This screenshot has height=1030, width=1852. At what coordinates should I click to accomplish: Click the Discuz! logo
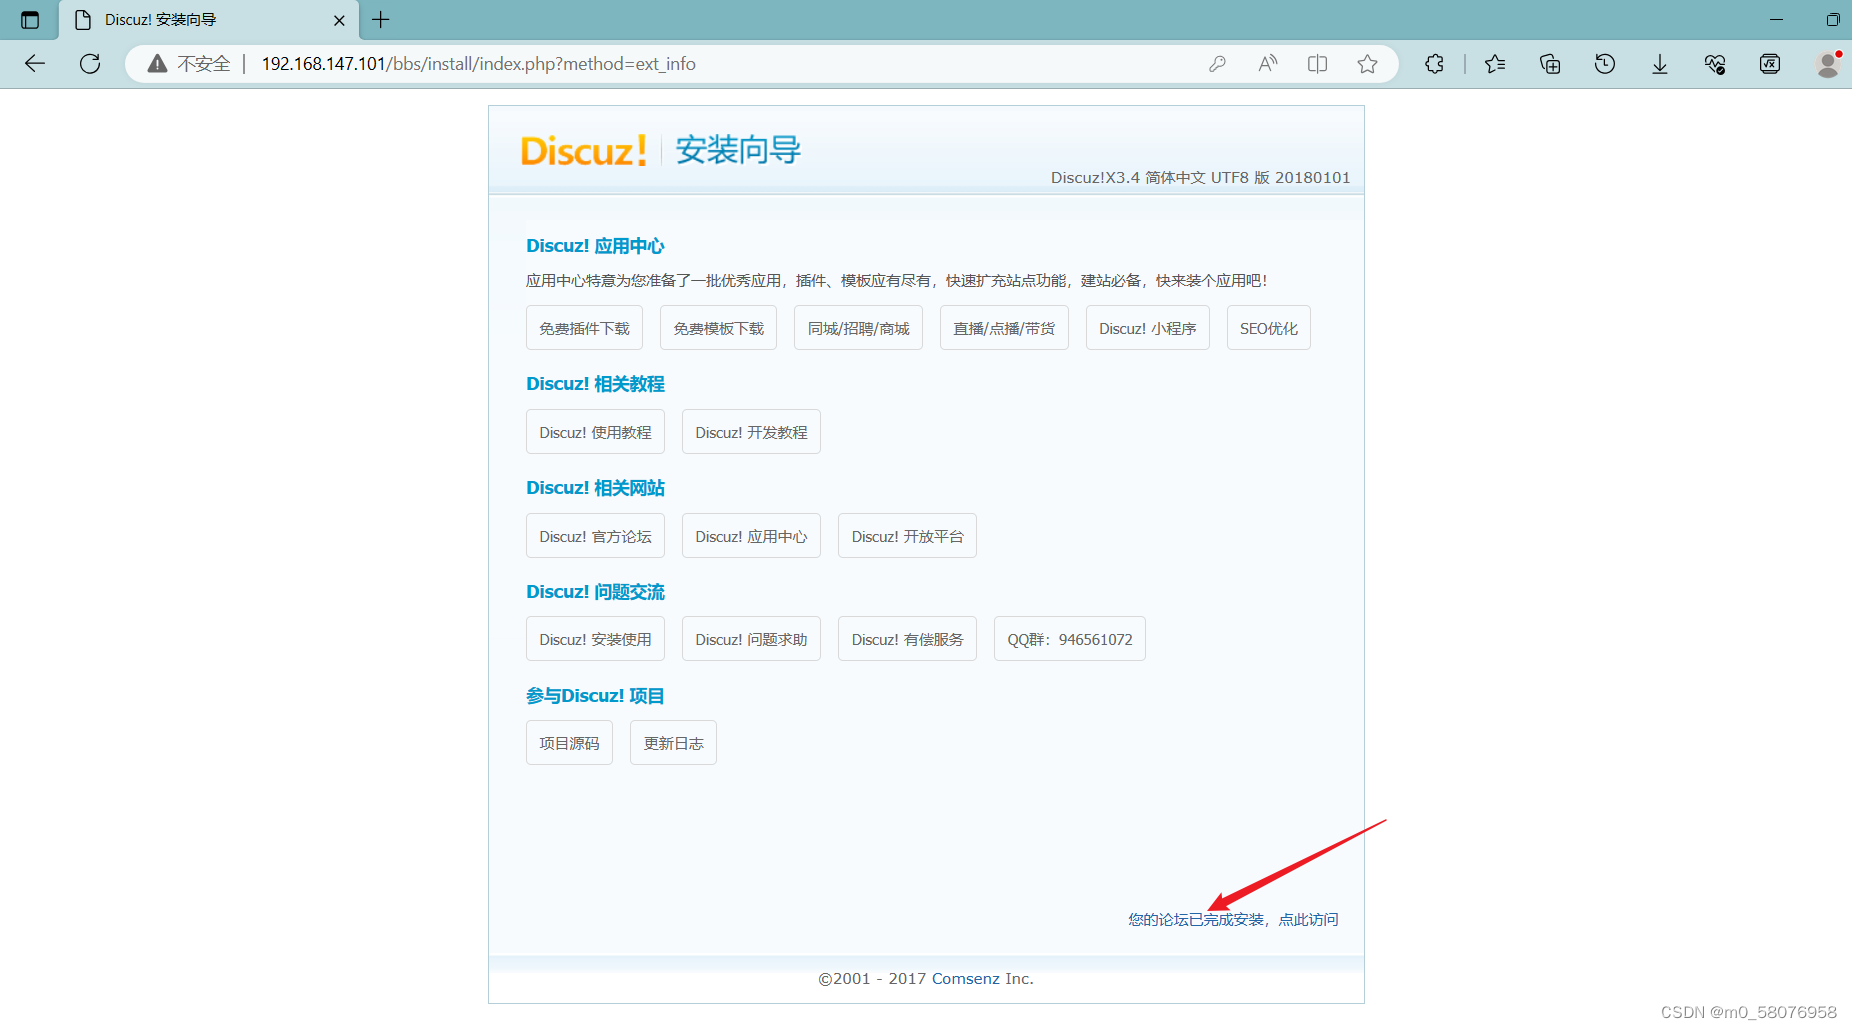click(584, 151)
